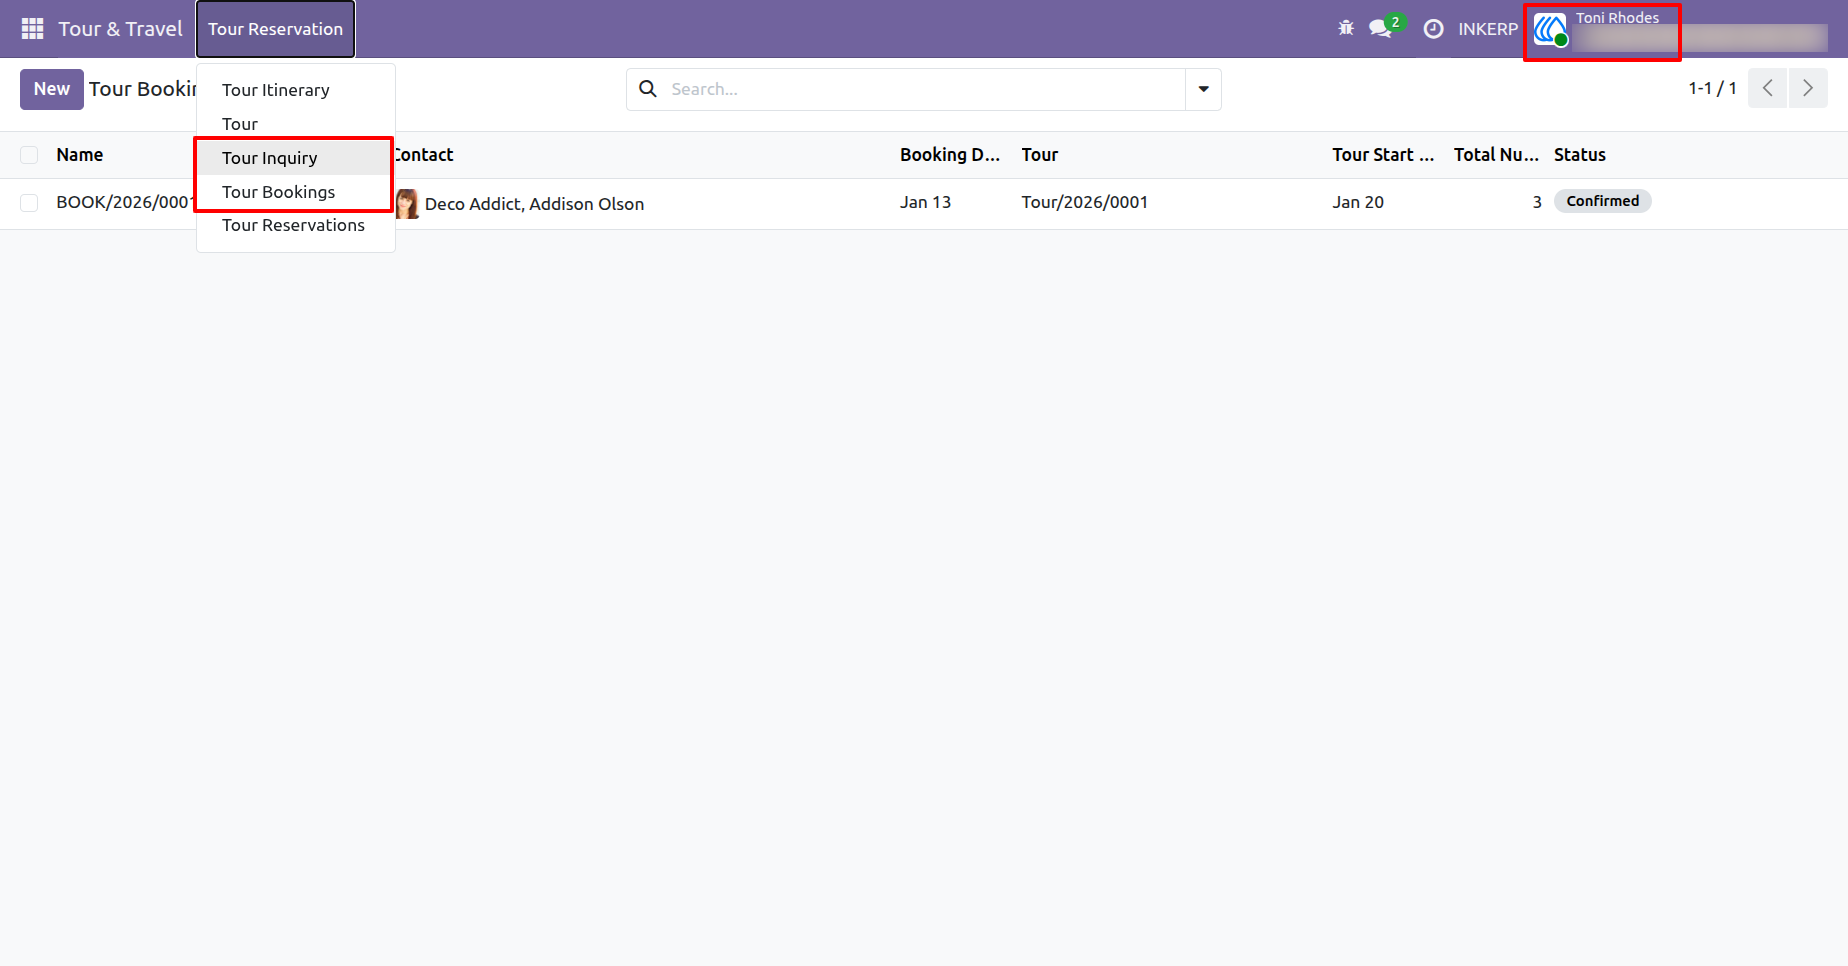The image size is (1848, 966).
Task: Toggle the select-all header checkbox
Action: [x=29, y=155]
